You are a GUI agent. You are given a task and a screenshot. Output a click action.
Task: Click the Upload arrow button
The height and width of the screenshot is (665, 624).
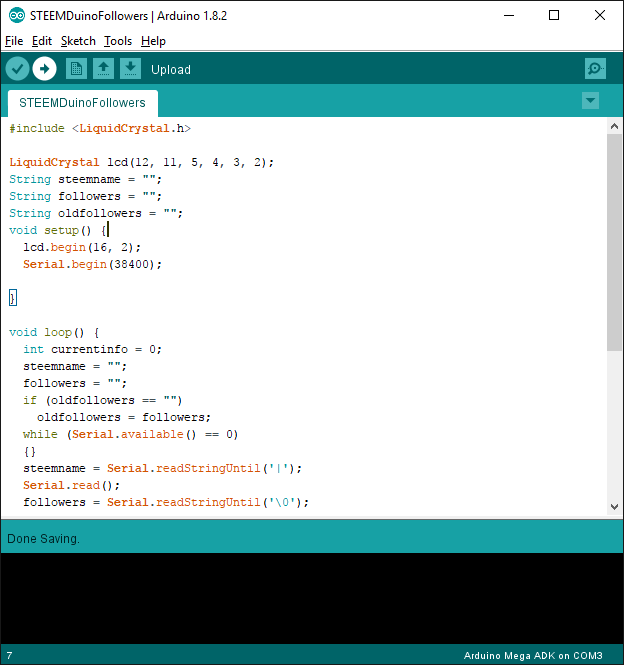point(45,69)
